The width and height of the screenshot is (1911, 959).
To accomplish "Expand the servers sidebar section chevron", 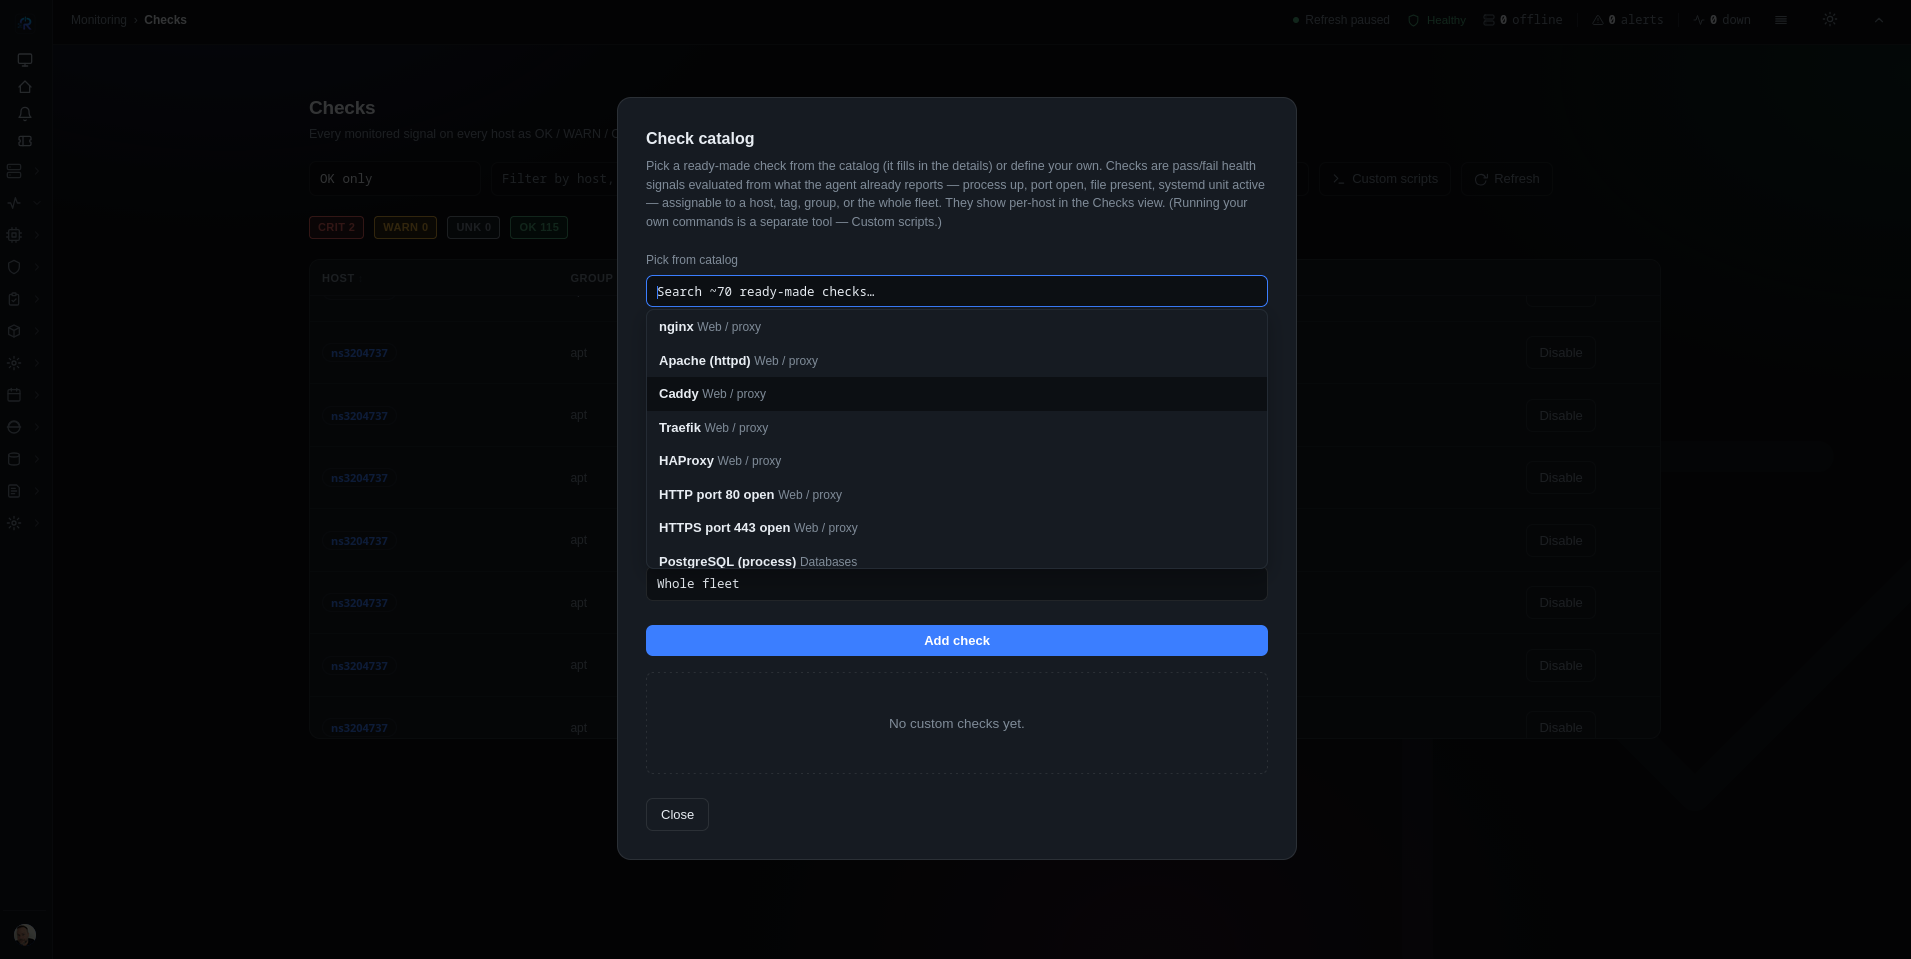I will tap(37, 171).
